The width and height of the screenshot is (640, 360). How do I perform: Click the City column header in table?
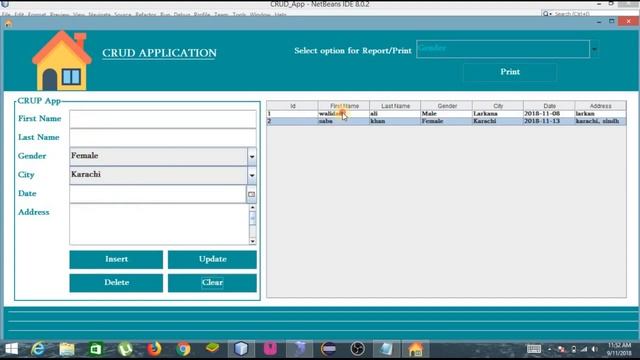click(498, 106)
